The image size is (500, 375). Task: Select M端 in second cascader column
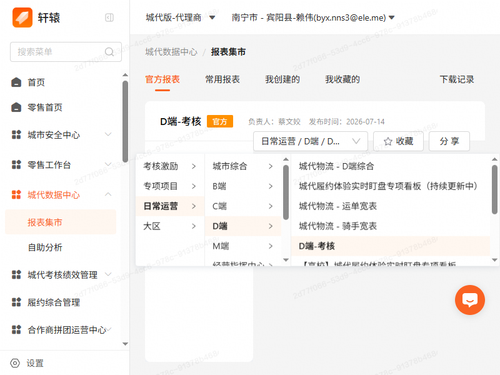(x=243, y=246)
